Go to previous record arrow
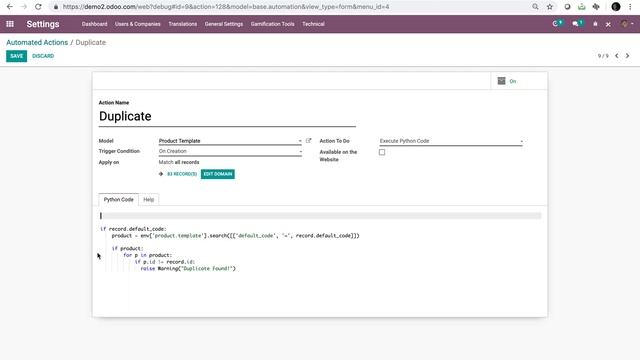This screenshot has width=640, height=360. tap(617, 56)
